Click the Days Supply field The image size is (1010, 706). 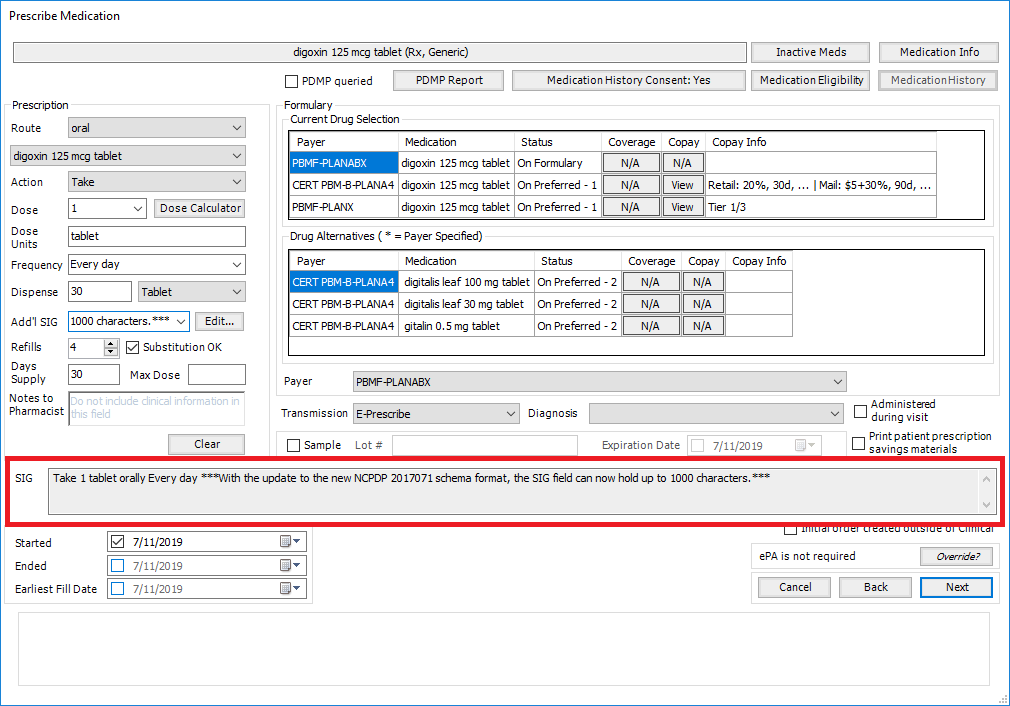(93, 374)
